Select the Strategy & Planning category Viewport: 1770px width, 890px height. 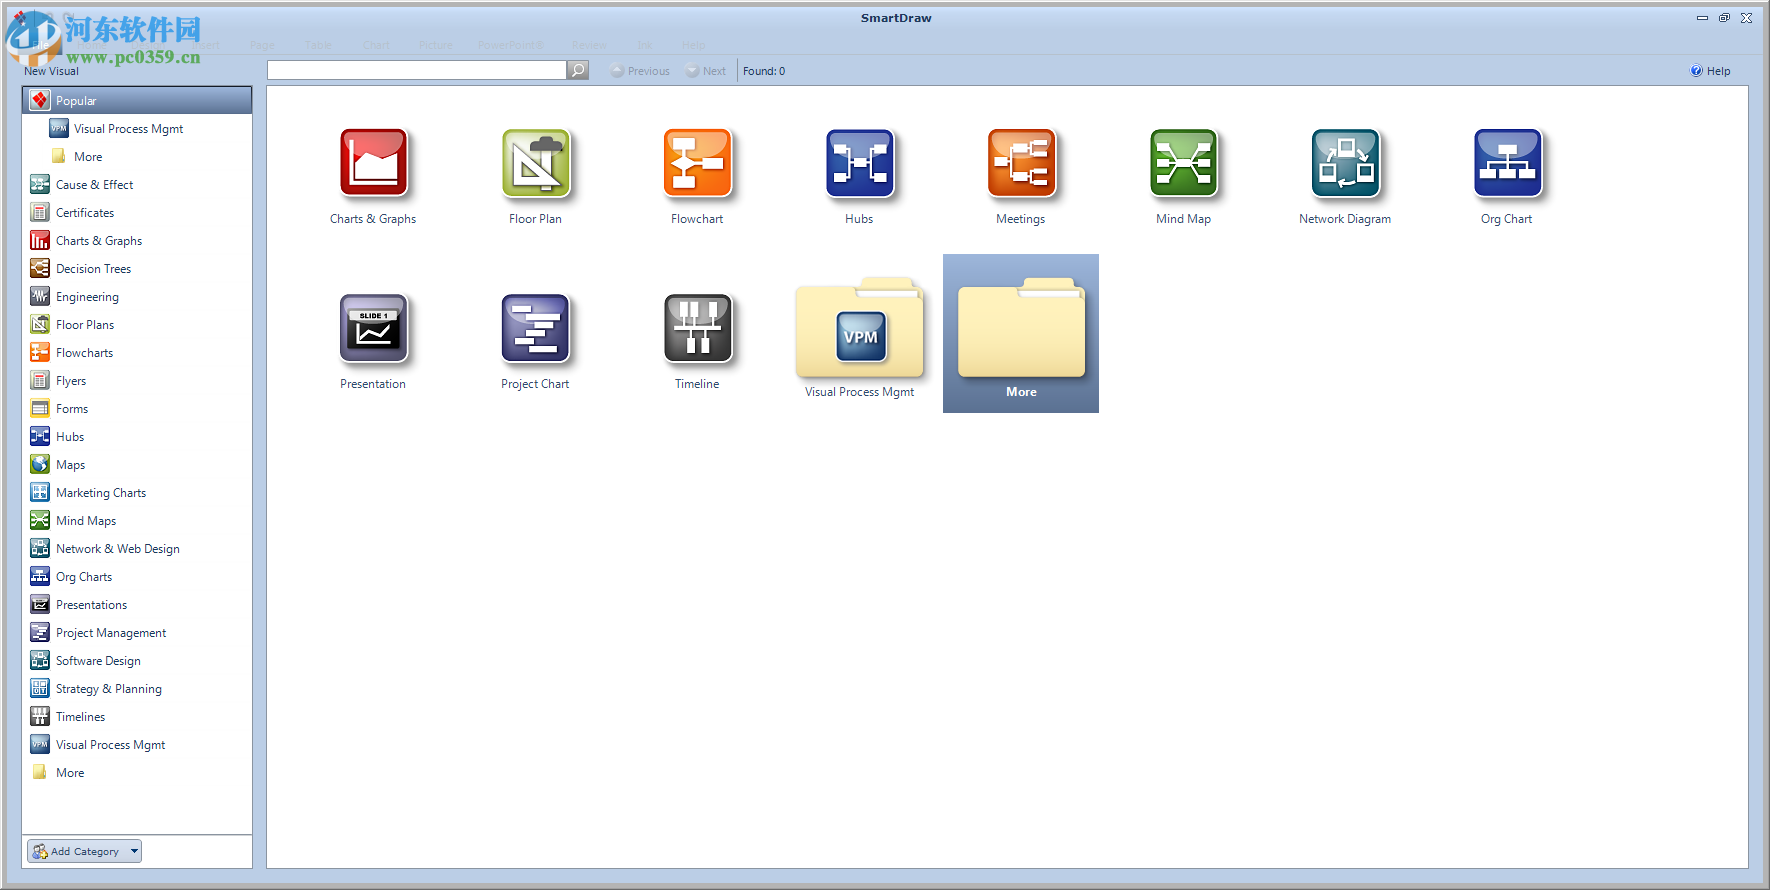(x=108, y=689)
